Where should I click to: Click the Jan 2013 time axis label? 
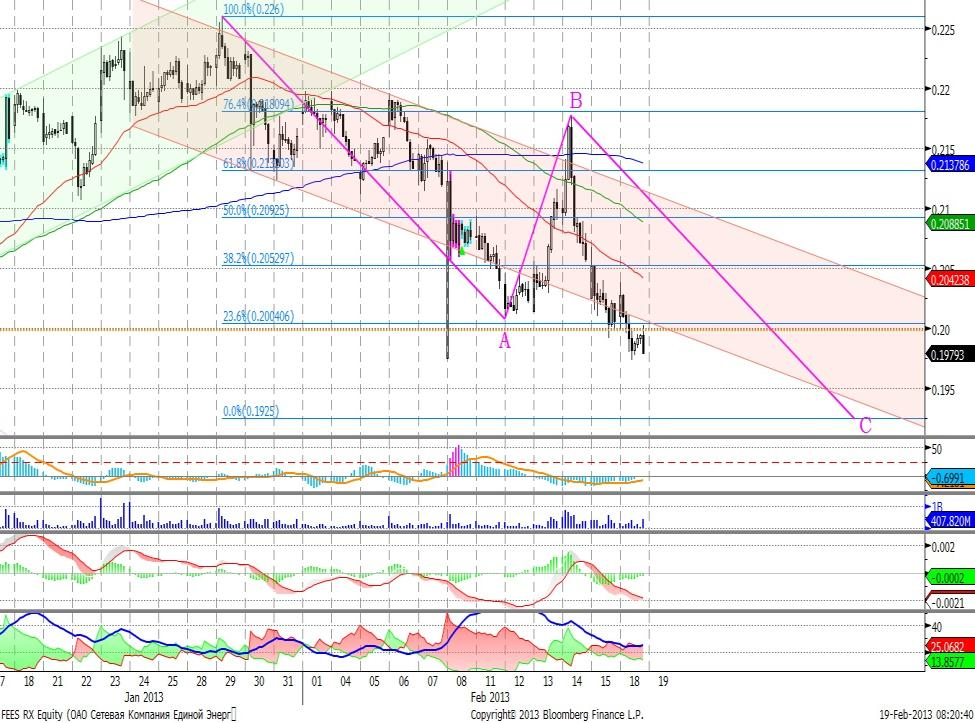coord(145,695)
